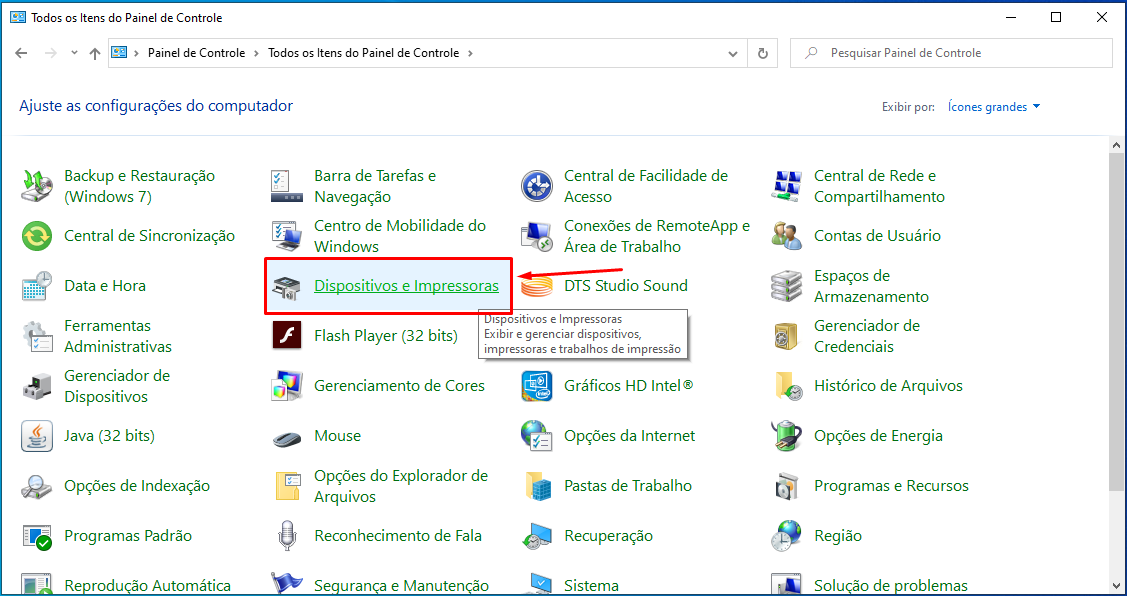The width and height of the screenshot is (1127, 596).
Task: Open the Reconhecimento de Fala microphone icon
Action: [287, 536]
